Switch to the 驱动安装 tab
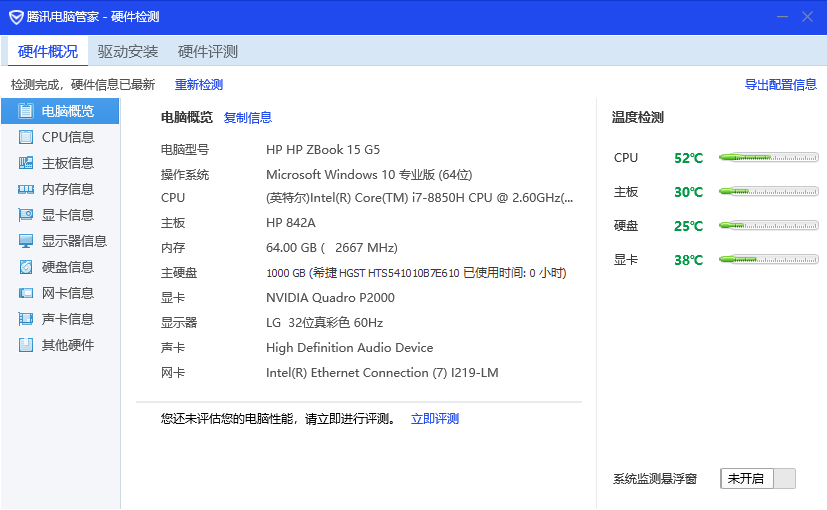 click(128, 51)
